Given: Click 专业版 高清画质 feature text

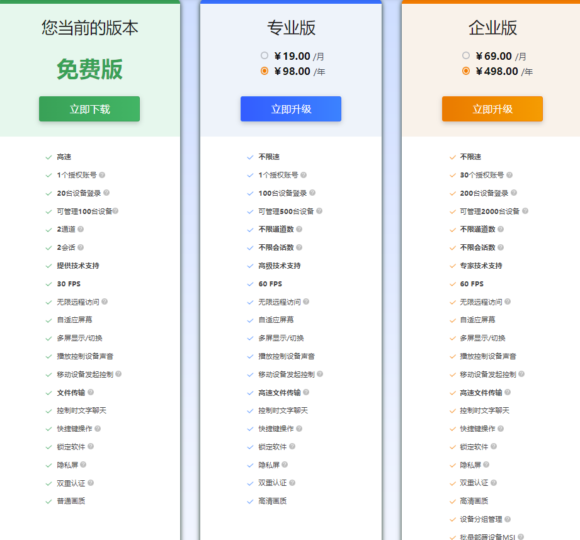Looking at the screenshot, I should tap(272, 501).
